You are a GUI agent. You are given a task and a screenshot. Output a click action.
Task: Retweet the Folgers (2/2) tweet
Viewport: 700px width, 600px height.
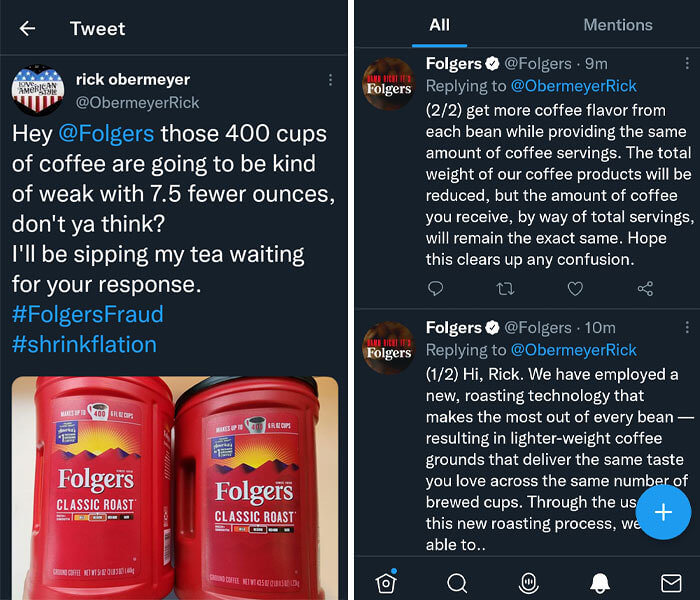point(505,289)
